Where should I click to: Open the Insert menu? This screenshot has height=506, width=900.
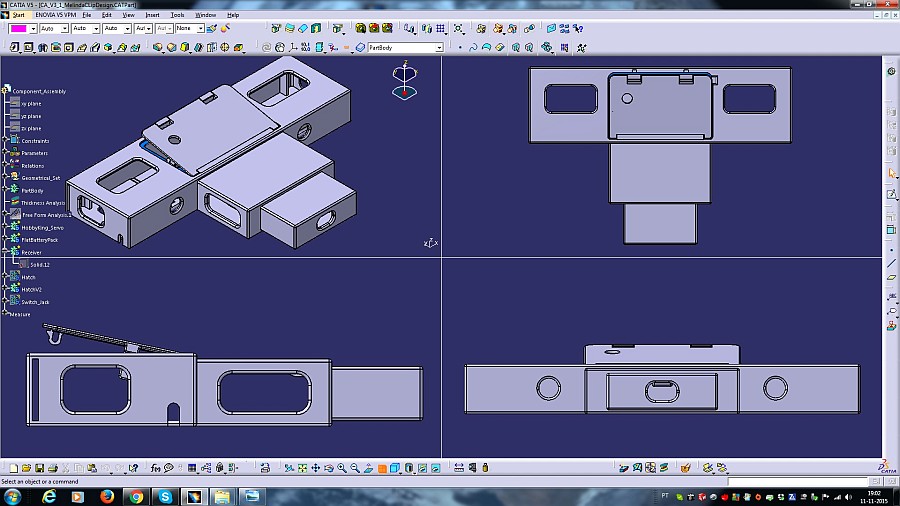[152, 15]
